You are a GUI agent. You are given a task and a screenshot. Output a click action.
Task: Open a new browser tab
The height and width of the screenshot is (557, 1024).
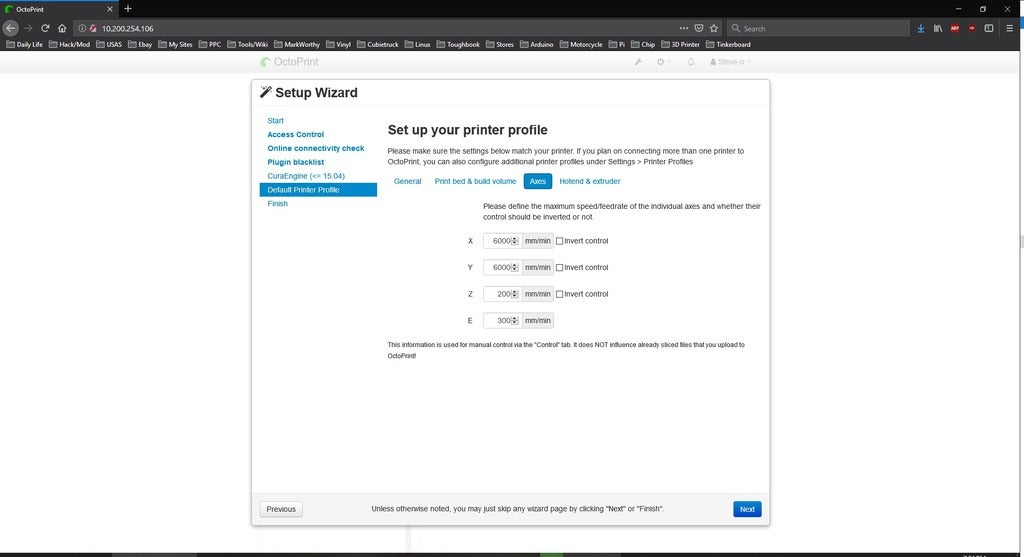pos(128,8)
